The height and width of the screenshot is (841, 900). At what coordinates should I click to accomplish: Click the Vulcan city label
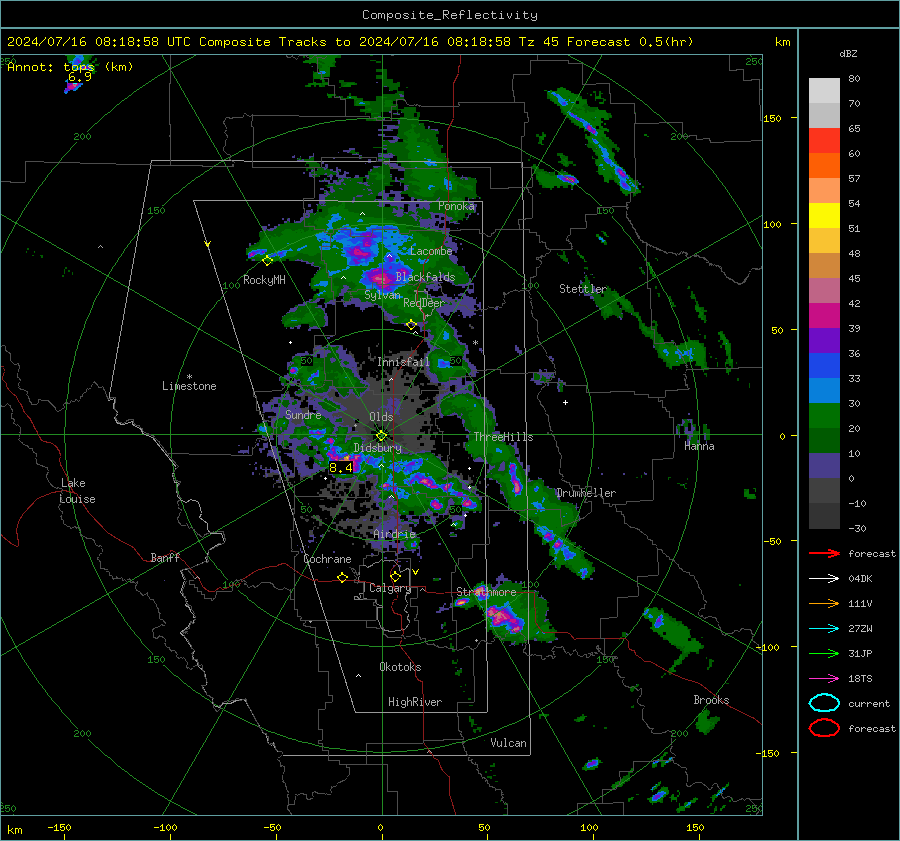point(509,743)
